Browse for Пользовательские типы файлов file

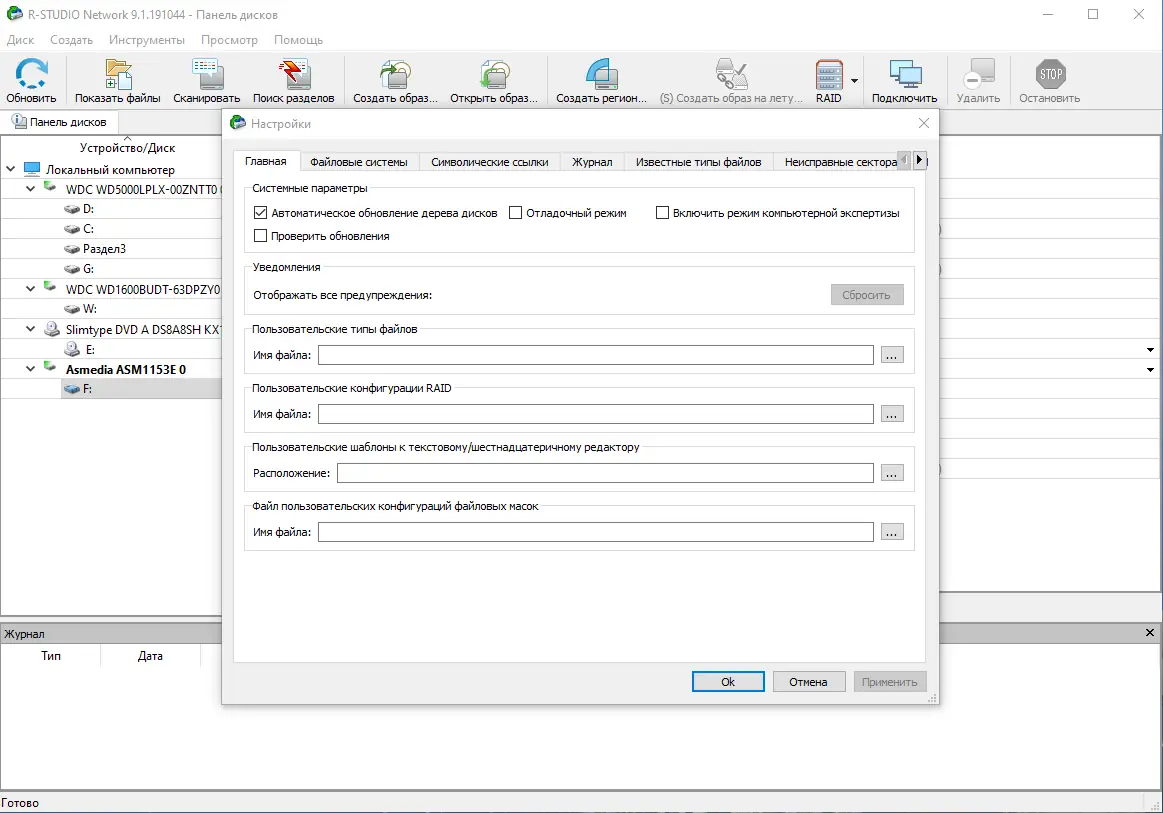pyautogui.click(x=892, y=355)
